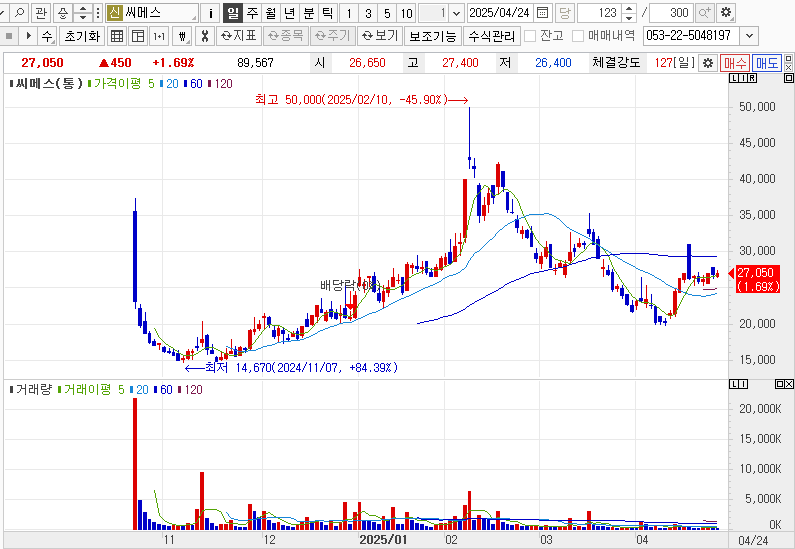Open the 관 watchlist button
This screenshot has width=795, height=549.
(41, 13)
